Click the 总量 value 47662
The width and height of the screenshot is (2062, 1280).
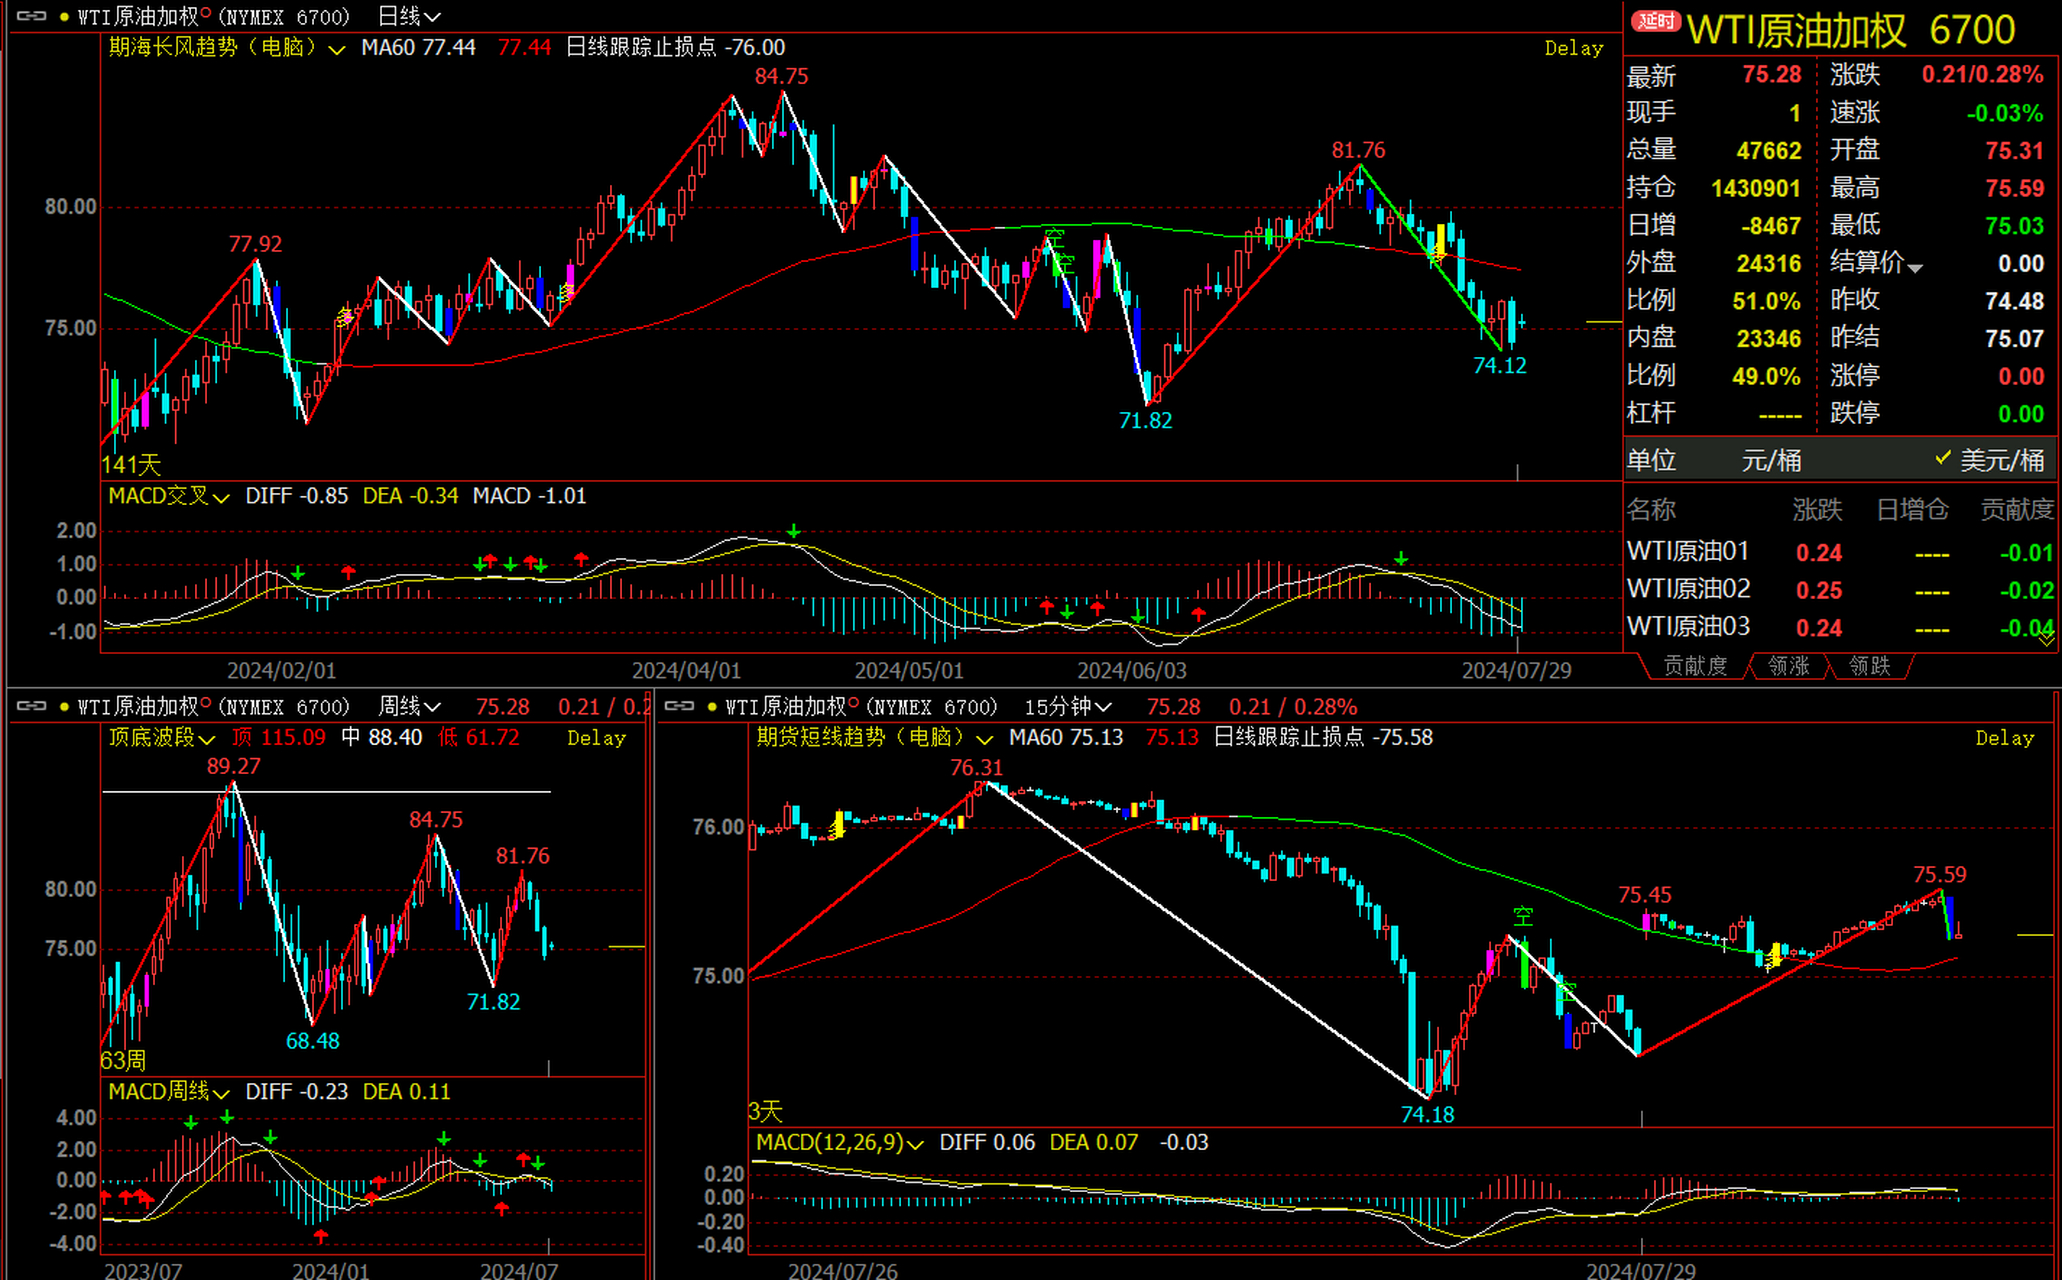(x=1768, y=150)
